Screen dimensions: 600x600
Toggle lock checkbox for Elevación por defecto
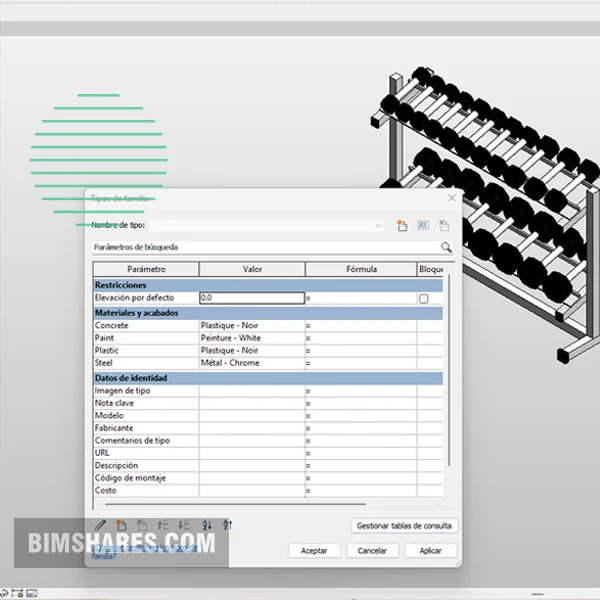(423, 298)
